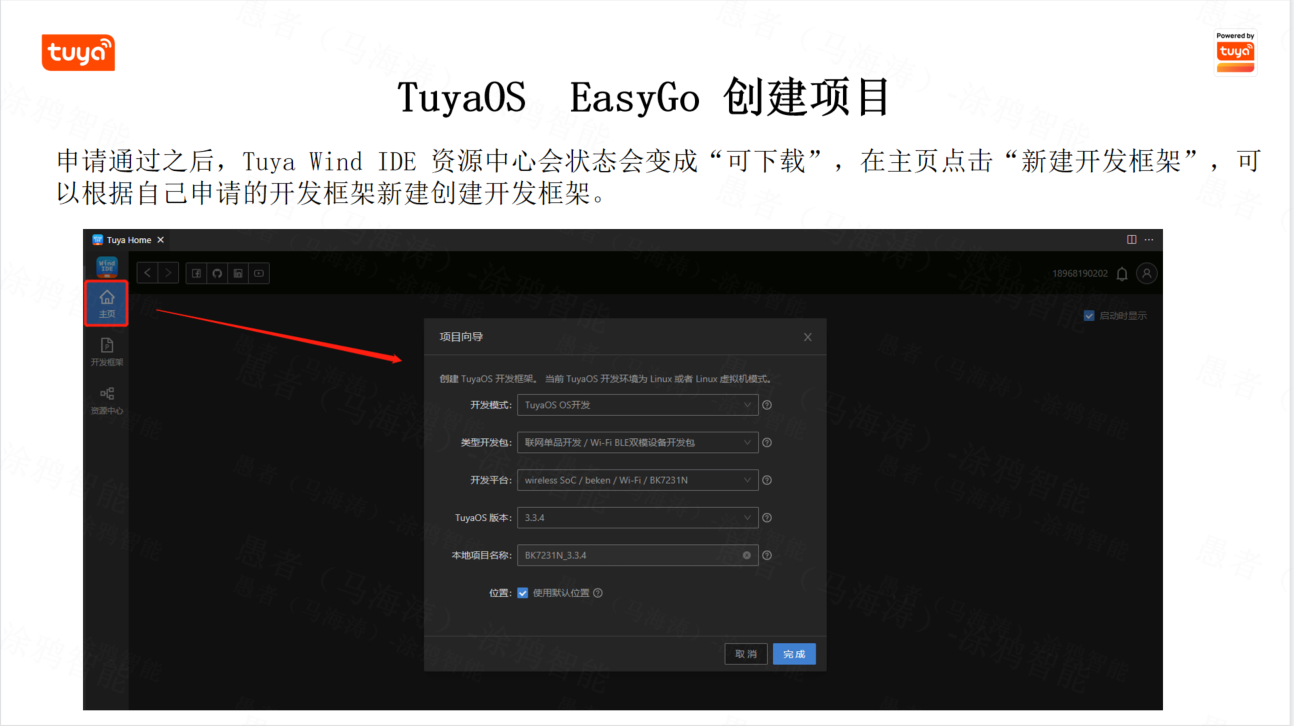The width and height of the screenshot is (1294, 726).
Task: Click the Wind IDE logo in sidebar
Action: [x=107, y=268]
